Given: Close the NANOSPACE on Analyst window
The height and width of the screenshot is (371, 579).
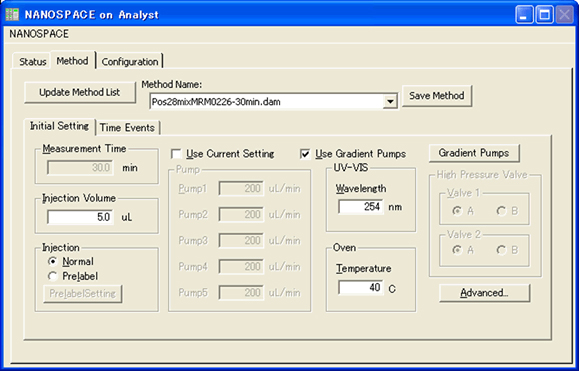Looking at the screenshot, I should [564, 14].
